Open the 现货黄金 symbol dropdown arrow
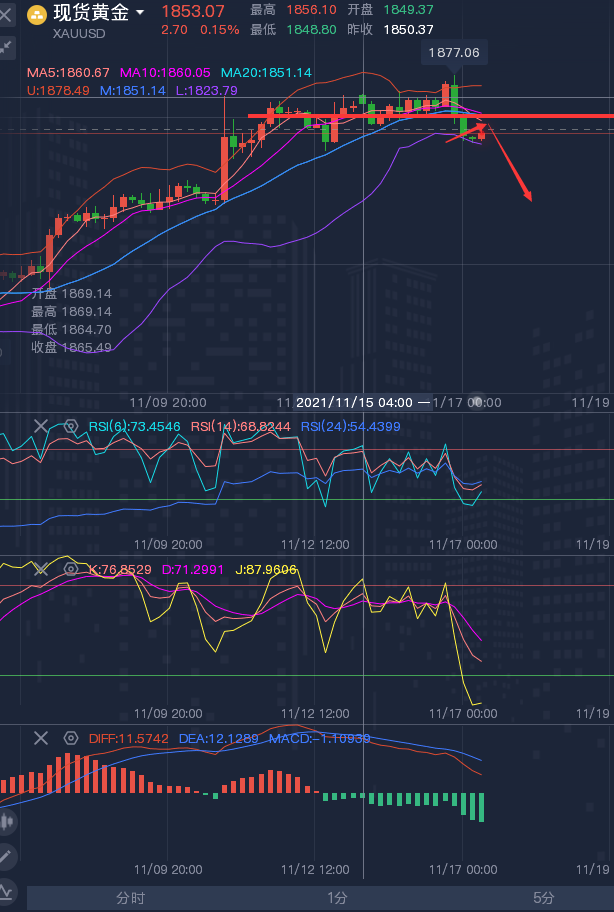Viewport: 614px width, 912px height. (140, 13)
